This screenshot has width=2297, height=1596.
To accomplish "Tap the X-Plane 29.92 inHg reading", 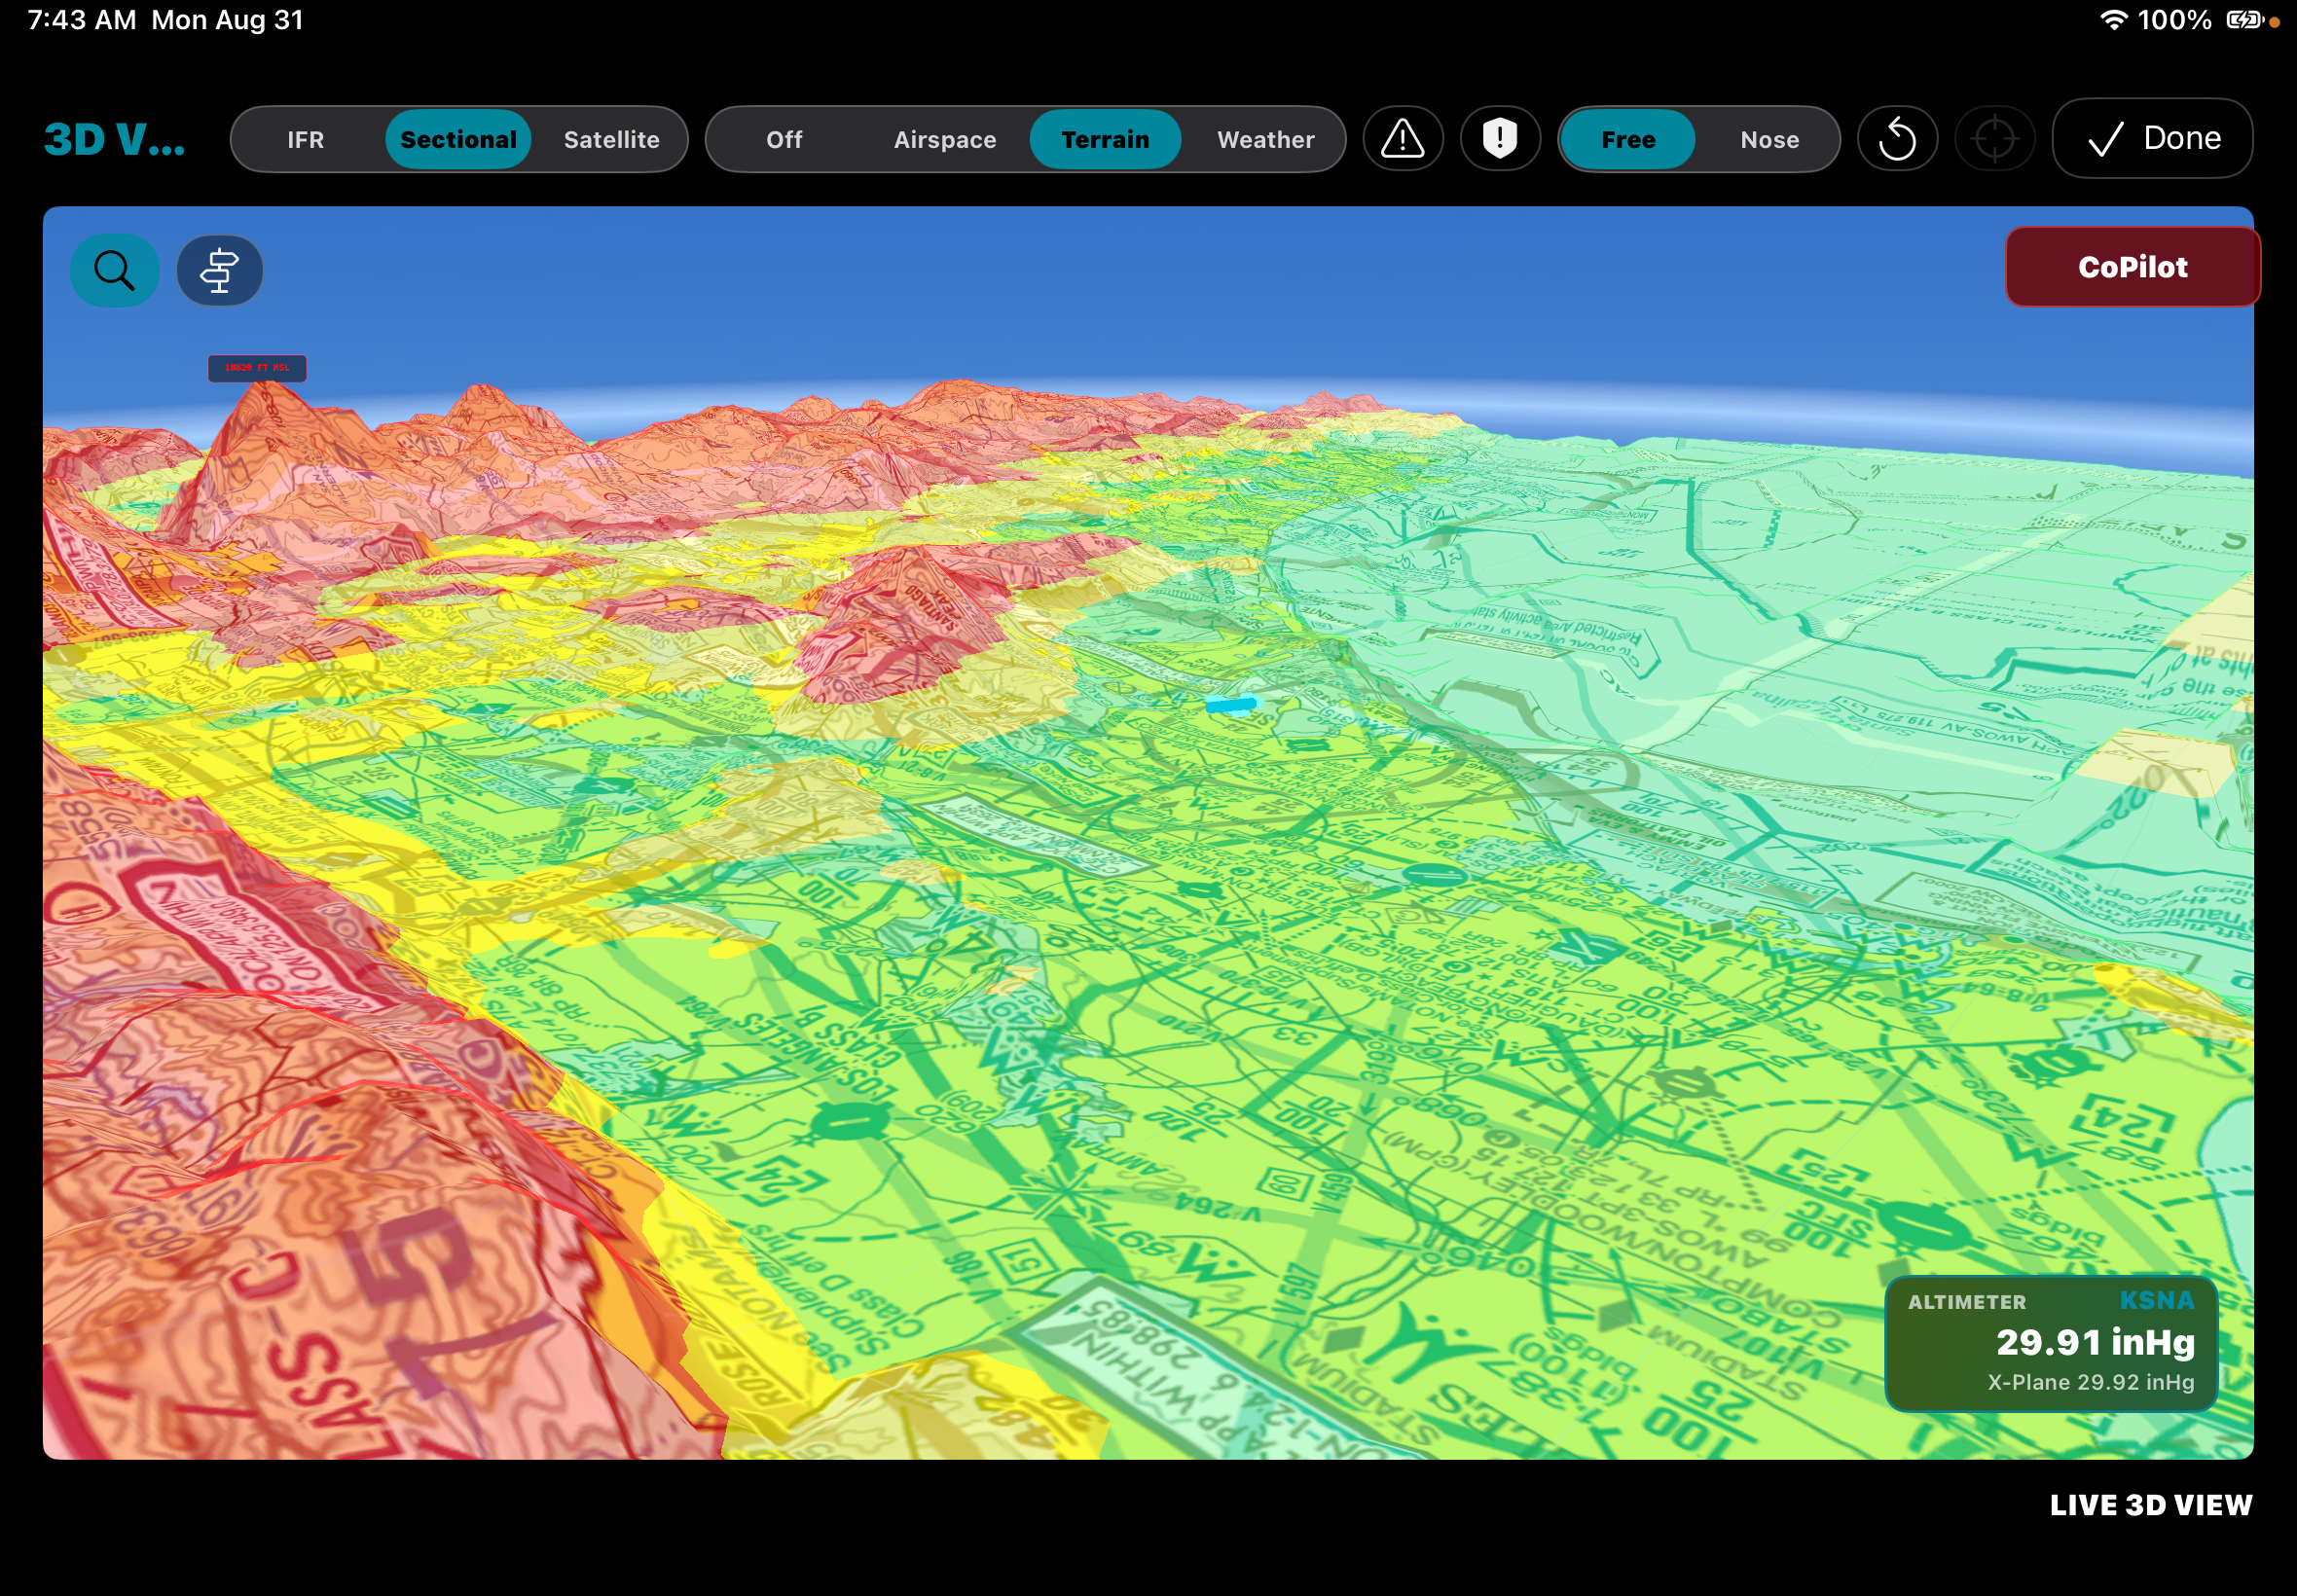I will tap(2090, 1382).
